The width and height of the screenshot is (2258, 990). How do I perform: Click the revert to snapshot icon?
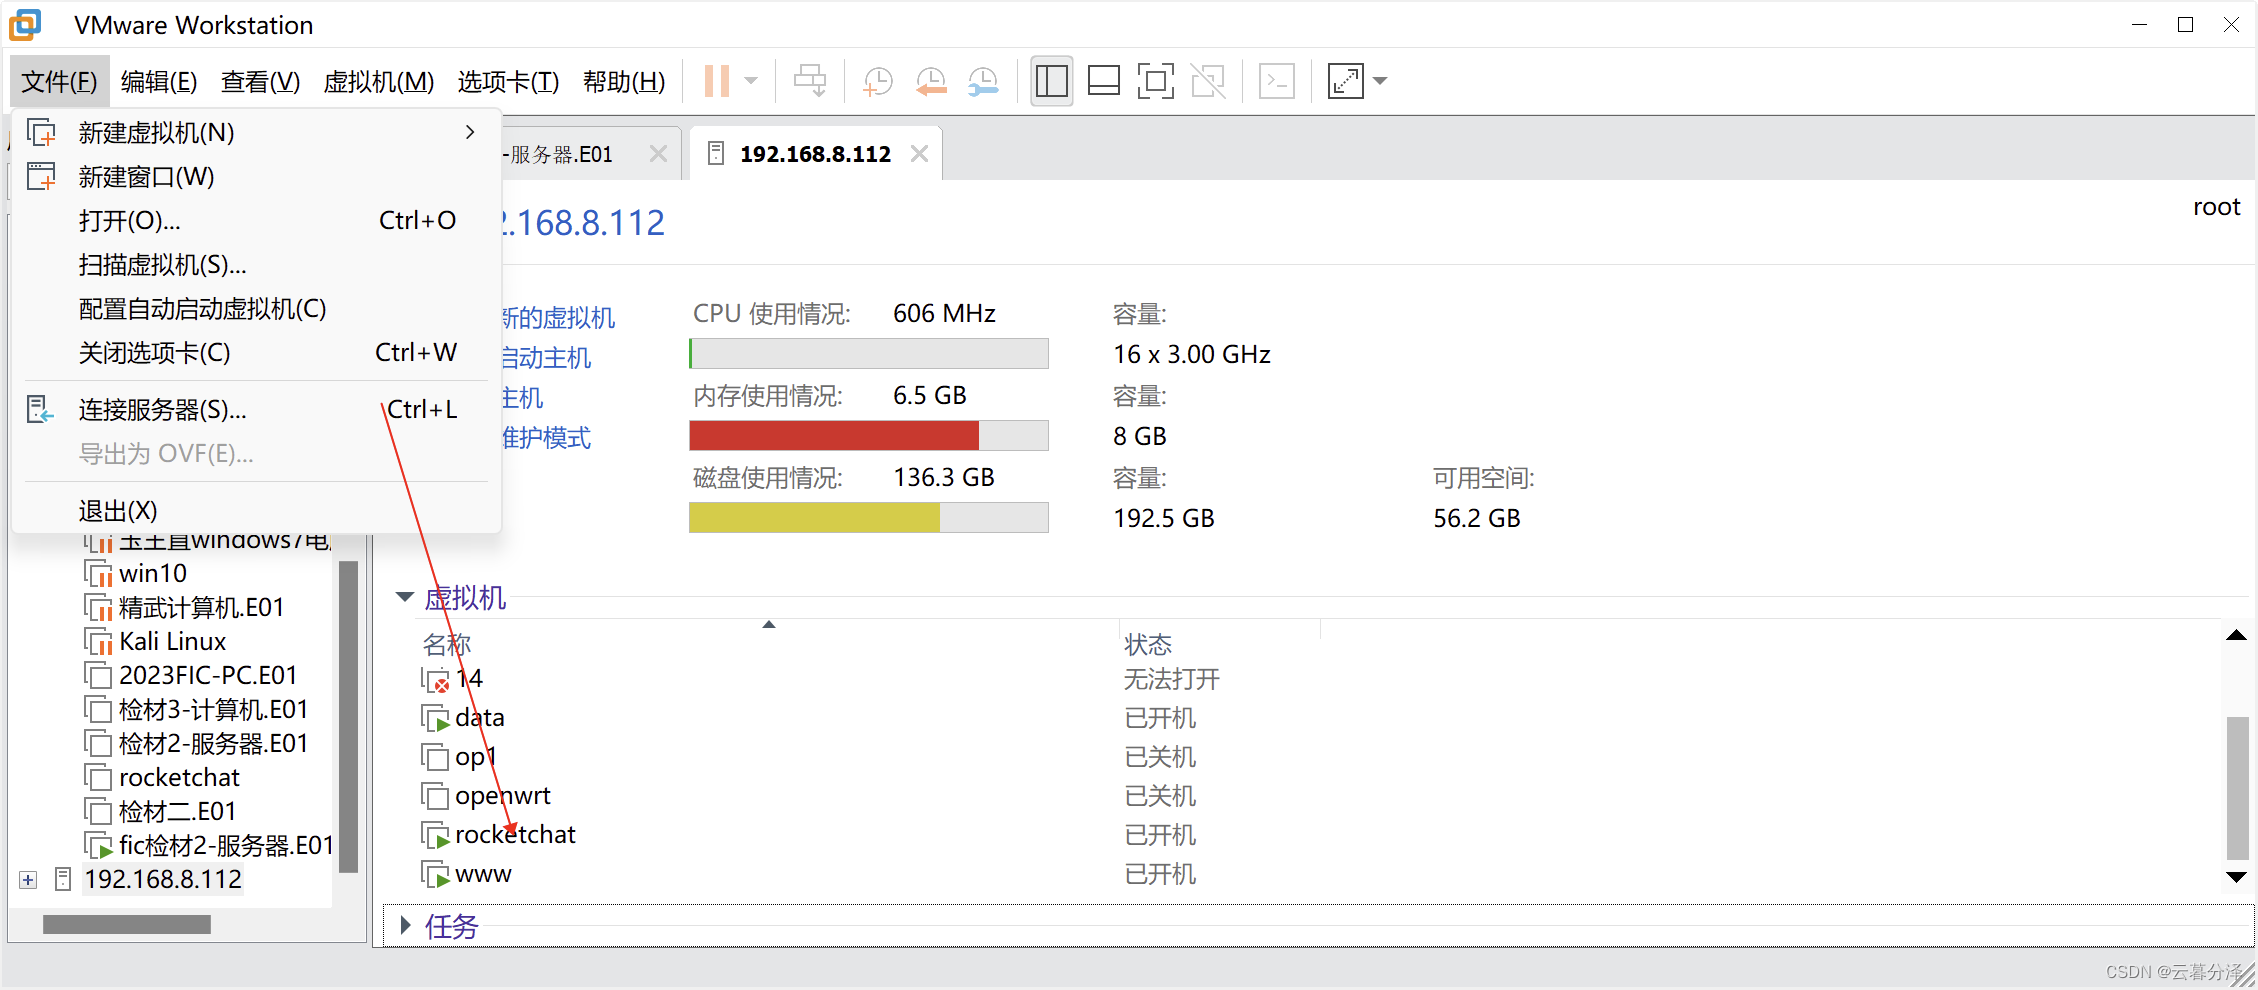pos(931,81)
